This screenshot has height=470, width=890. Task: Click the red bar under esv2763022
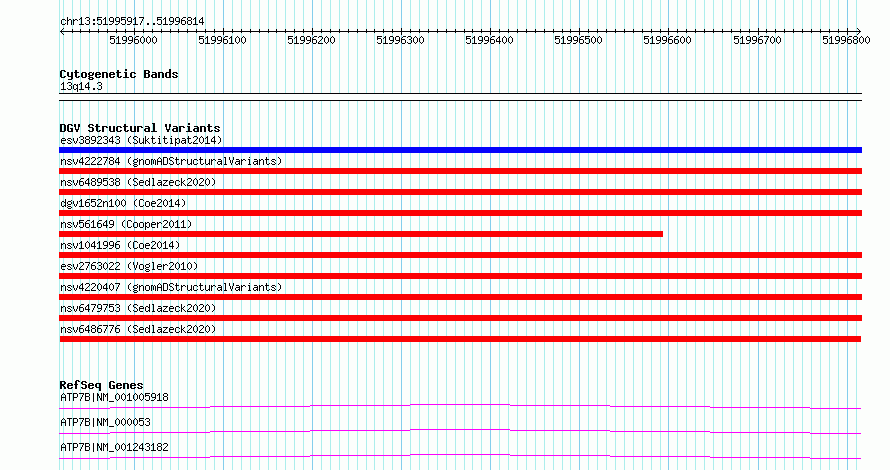click(x=460, y=276)
